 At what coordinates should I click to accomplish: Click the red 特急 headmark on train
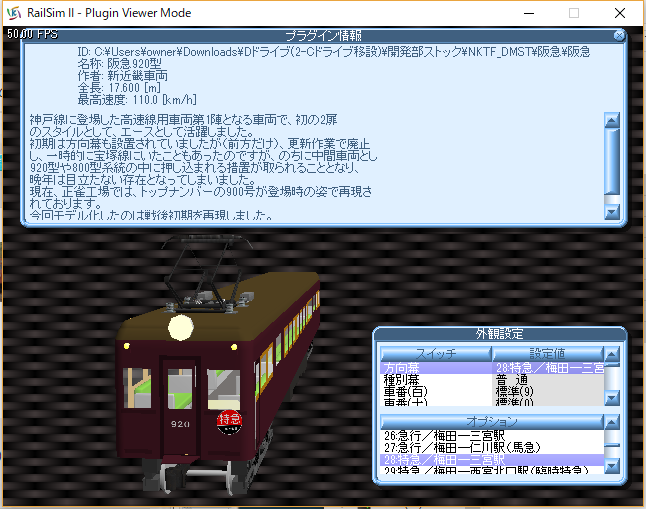coord(229,422)
